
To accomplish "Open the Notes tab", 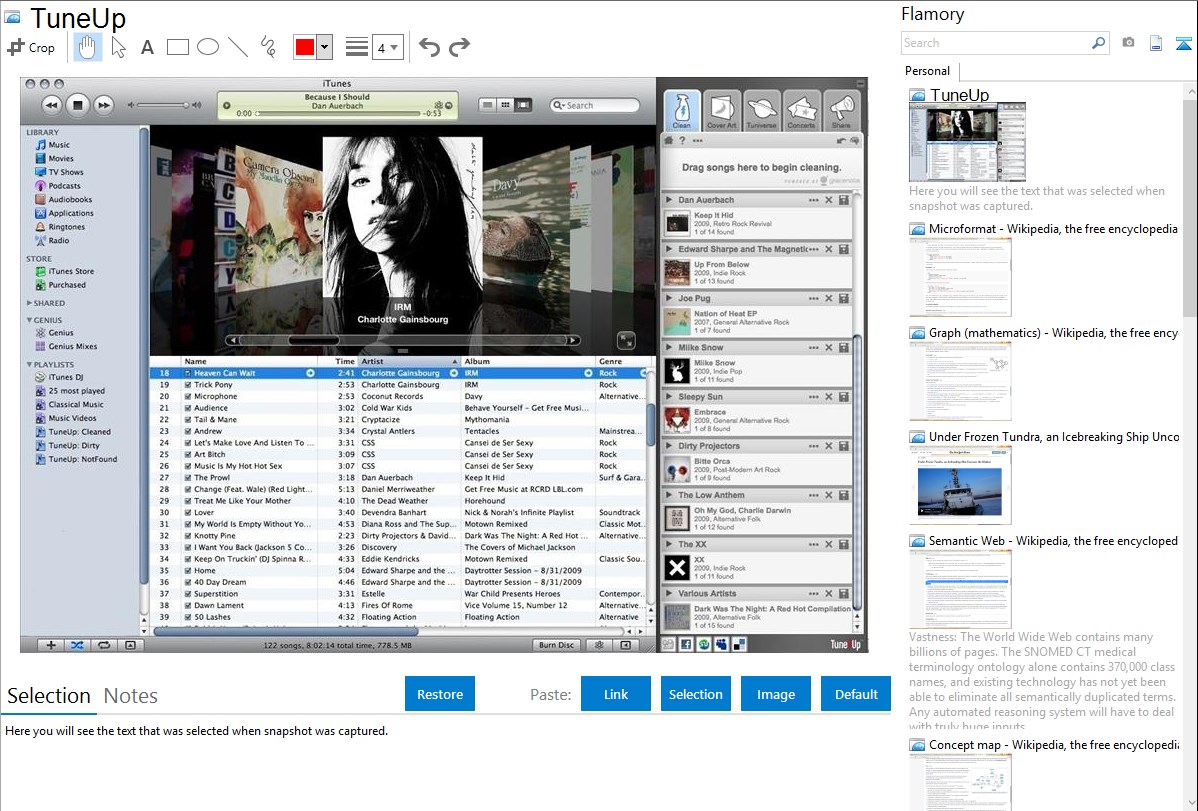I will (x=131, y=696).
